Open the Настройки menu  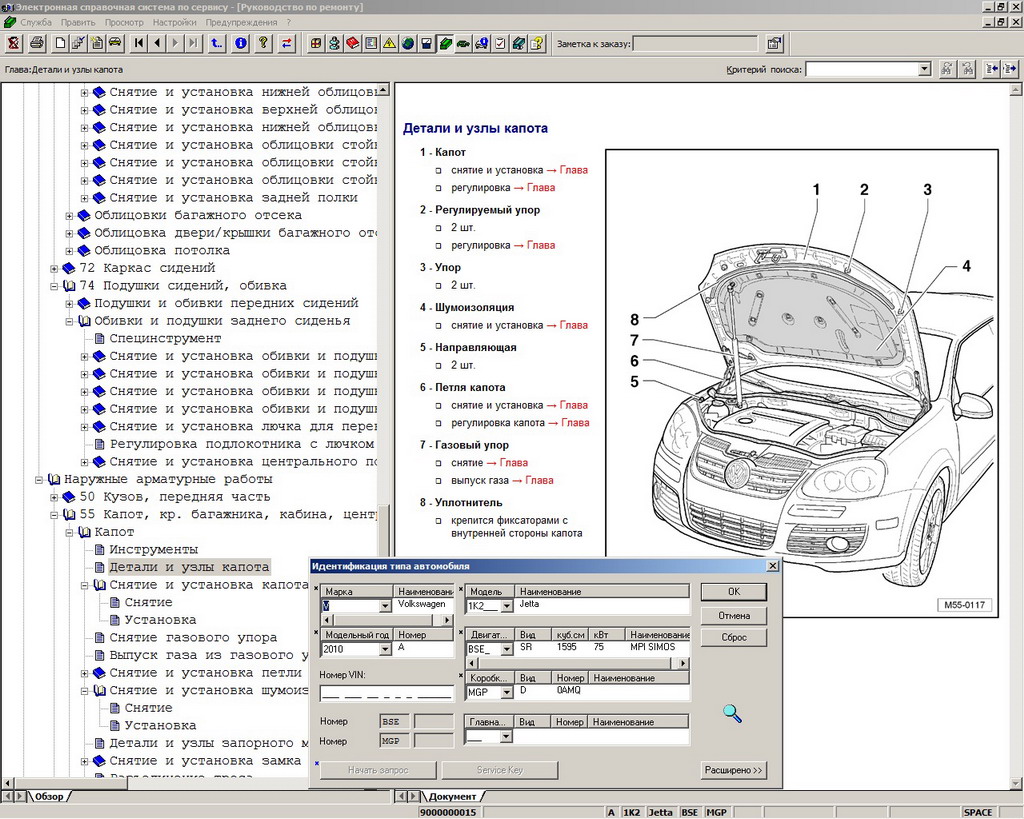click(x=174, y=22)
